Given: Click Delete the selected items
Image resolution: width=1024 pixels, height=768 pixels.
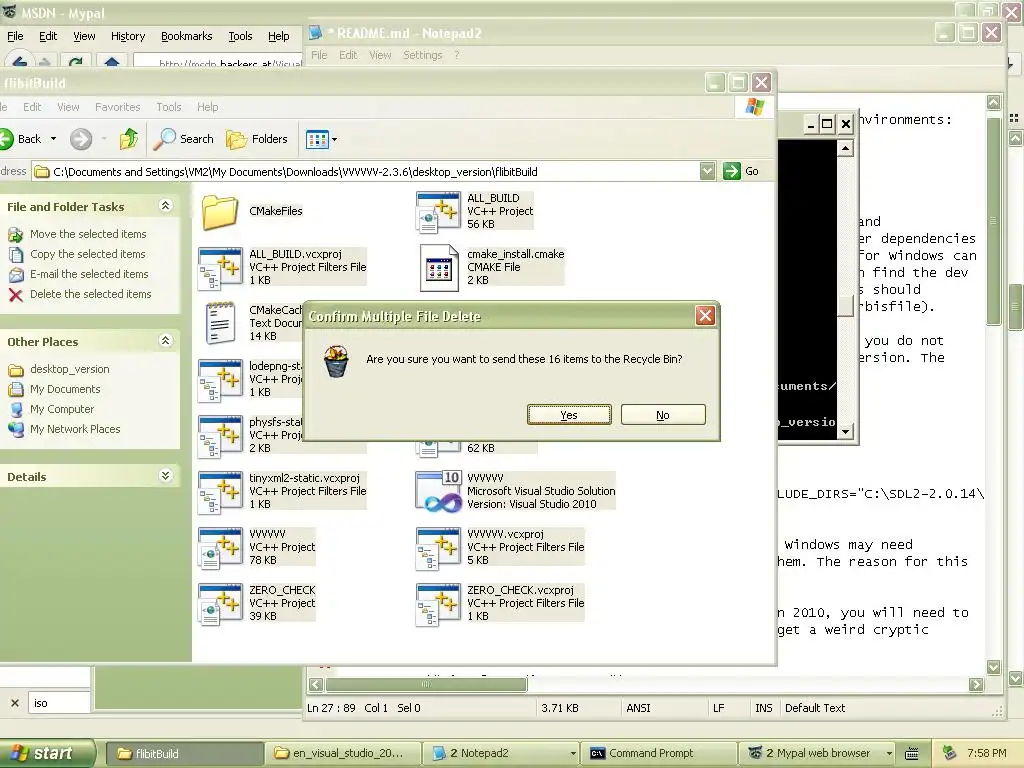Looking at the screenshot, I should click(90, 295).
